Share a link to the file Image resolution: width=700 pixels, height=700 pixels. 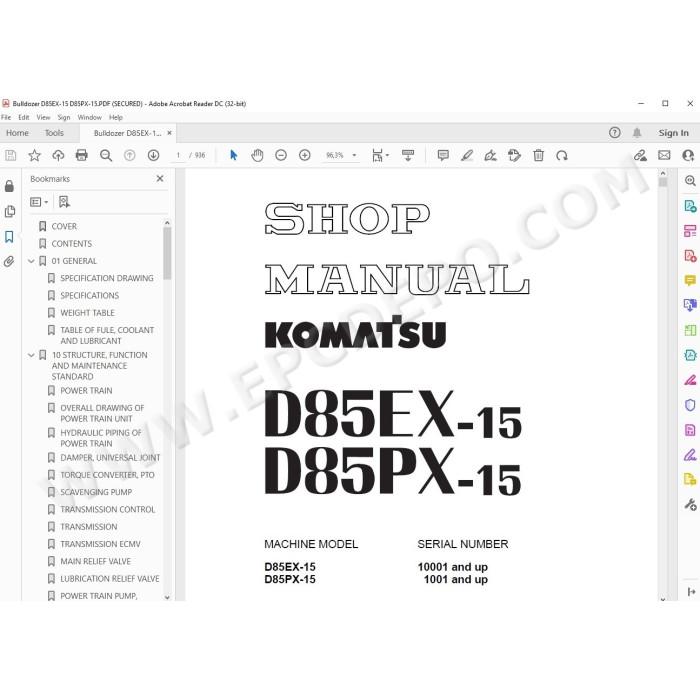[640, 155]
